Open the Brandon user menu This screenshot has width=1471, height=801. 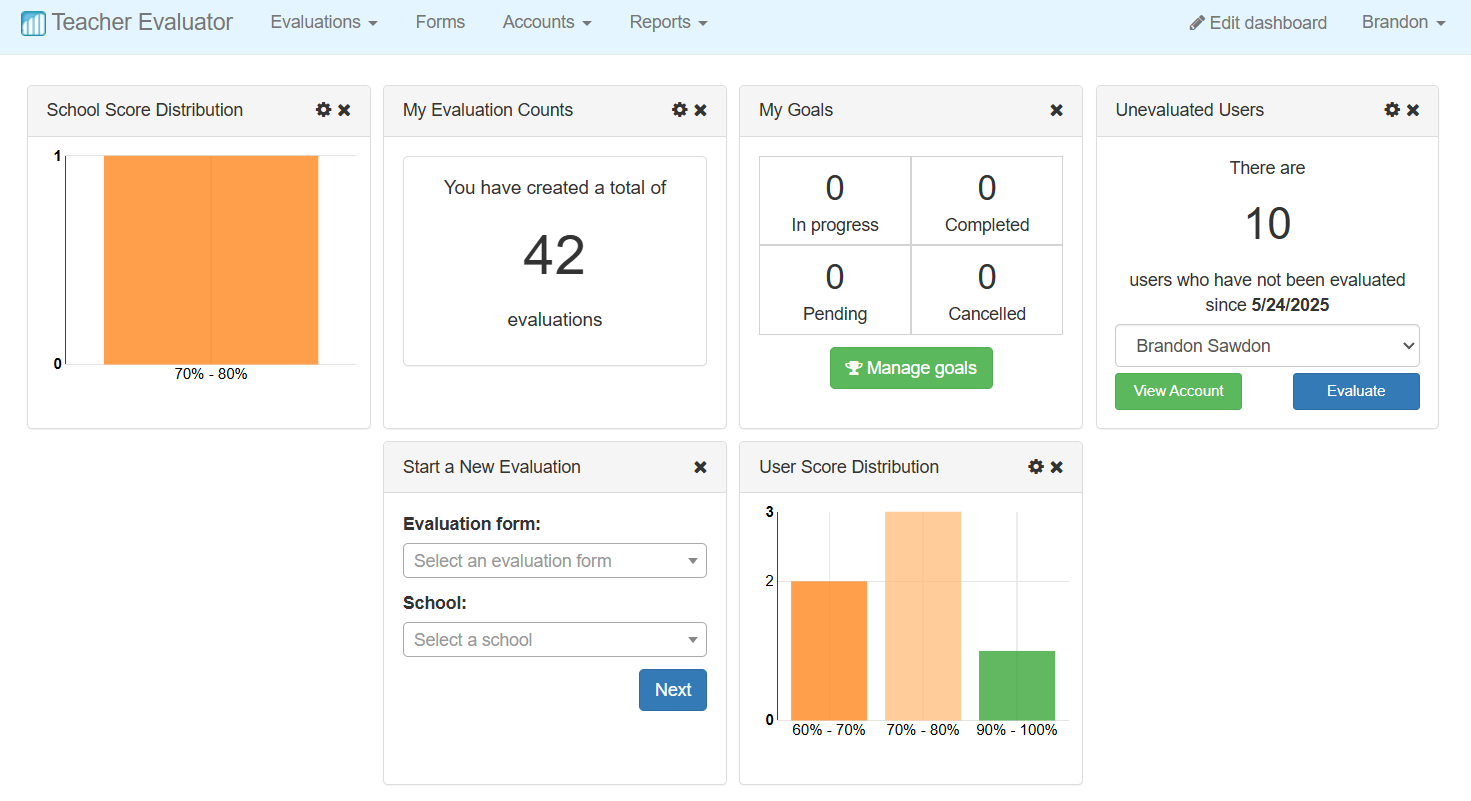[1404, 22]
